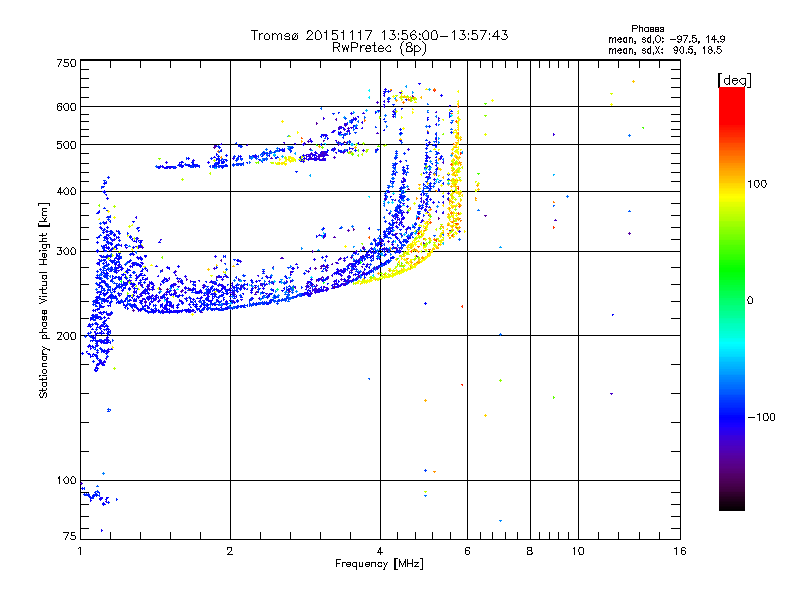The width and height of the screenshot is (800, 600).
Task: Click the colorbar tick label '100'
Action: [757, 184]
